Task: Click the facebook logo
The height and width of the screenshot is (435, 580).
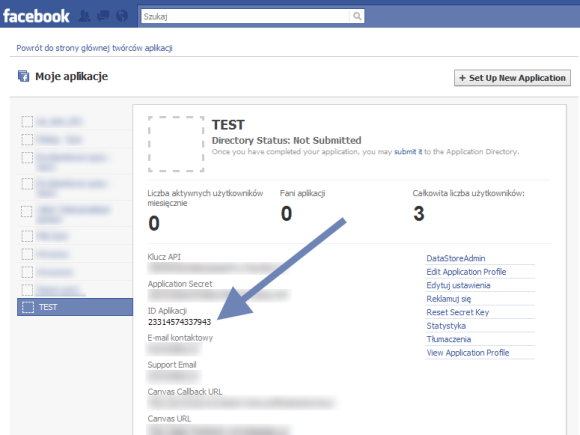Action: pyautogui.click(x=36, y=16)
